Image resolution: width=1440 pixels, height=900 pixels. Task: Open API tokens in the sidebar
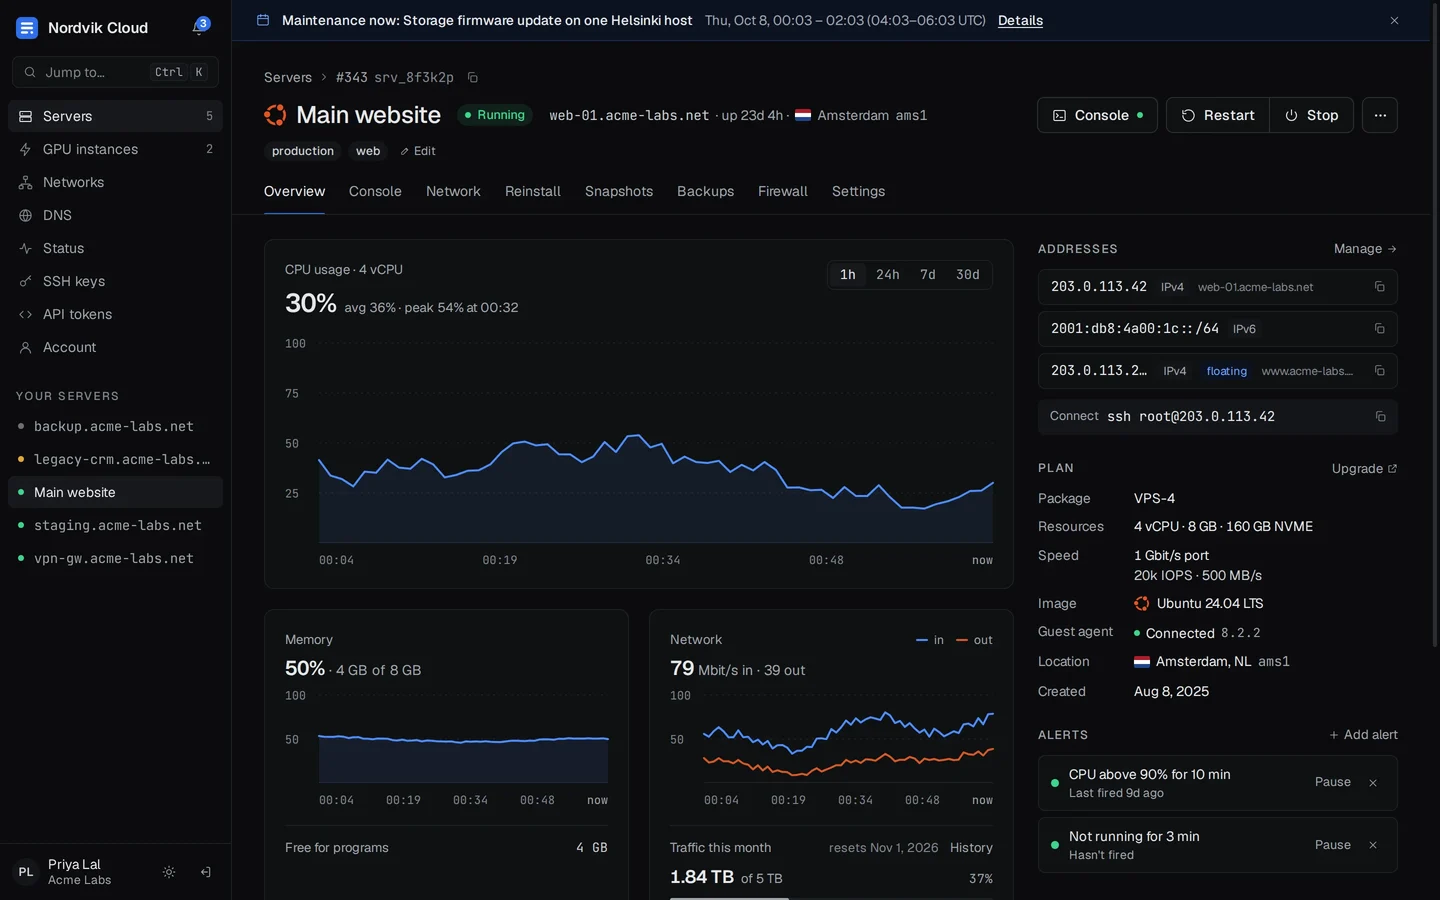tap(115, 314)
